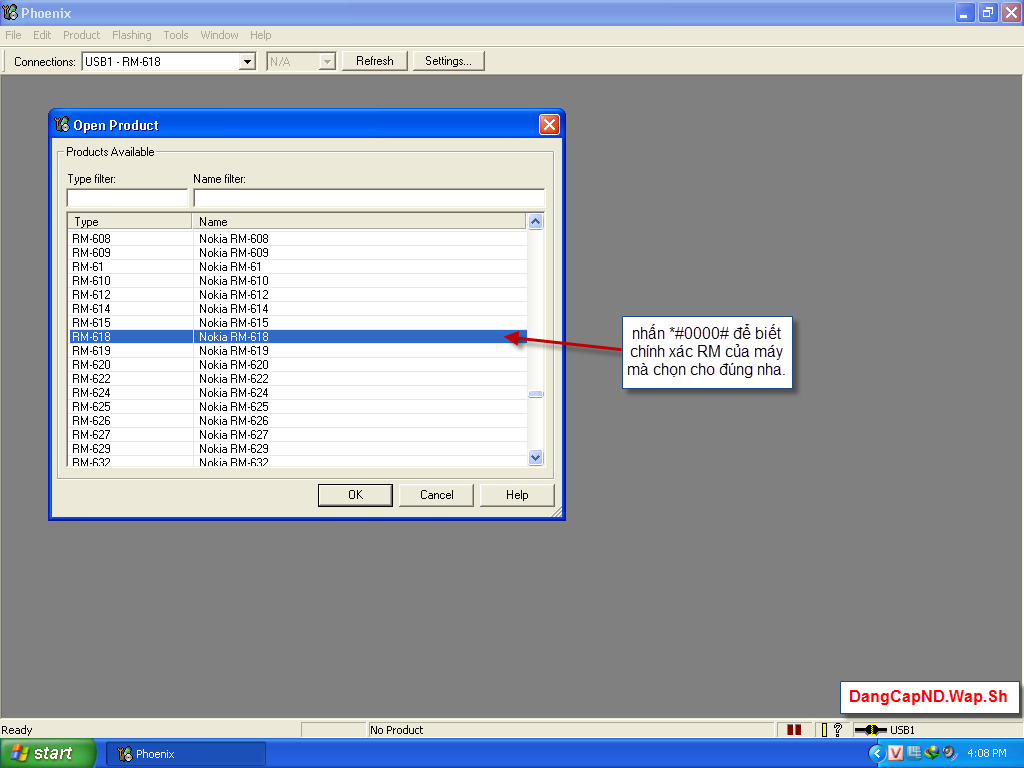Click the grid-shaped tray icon beside red V
This screenshot has height=768, width=1024.
pyautogui.click(x=914, y=753)
